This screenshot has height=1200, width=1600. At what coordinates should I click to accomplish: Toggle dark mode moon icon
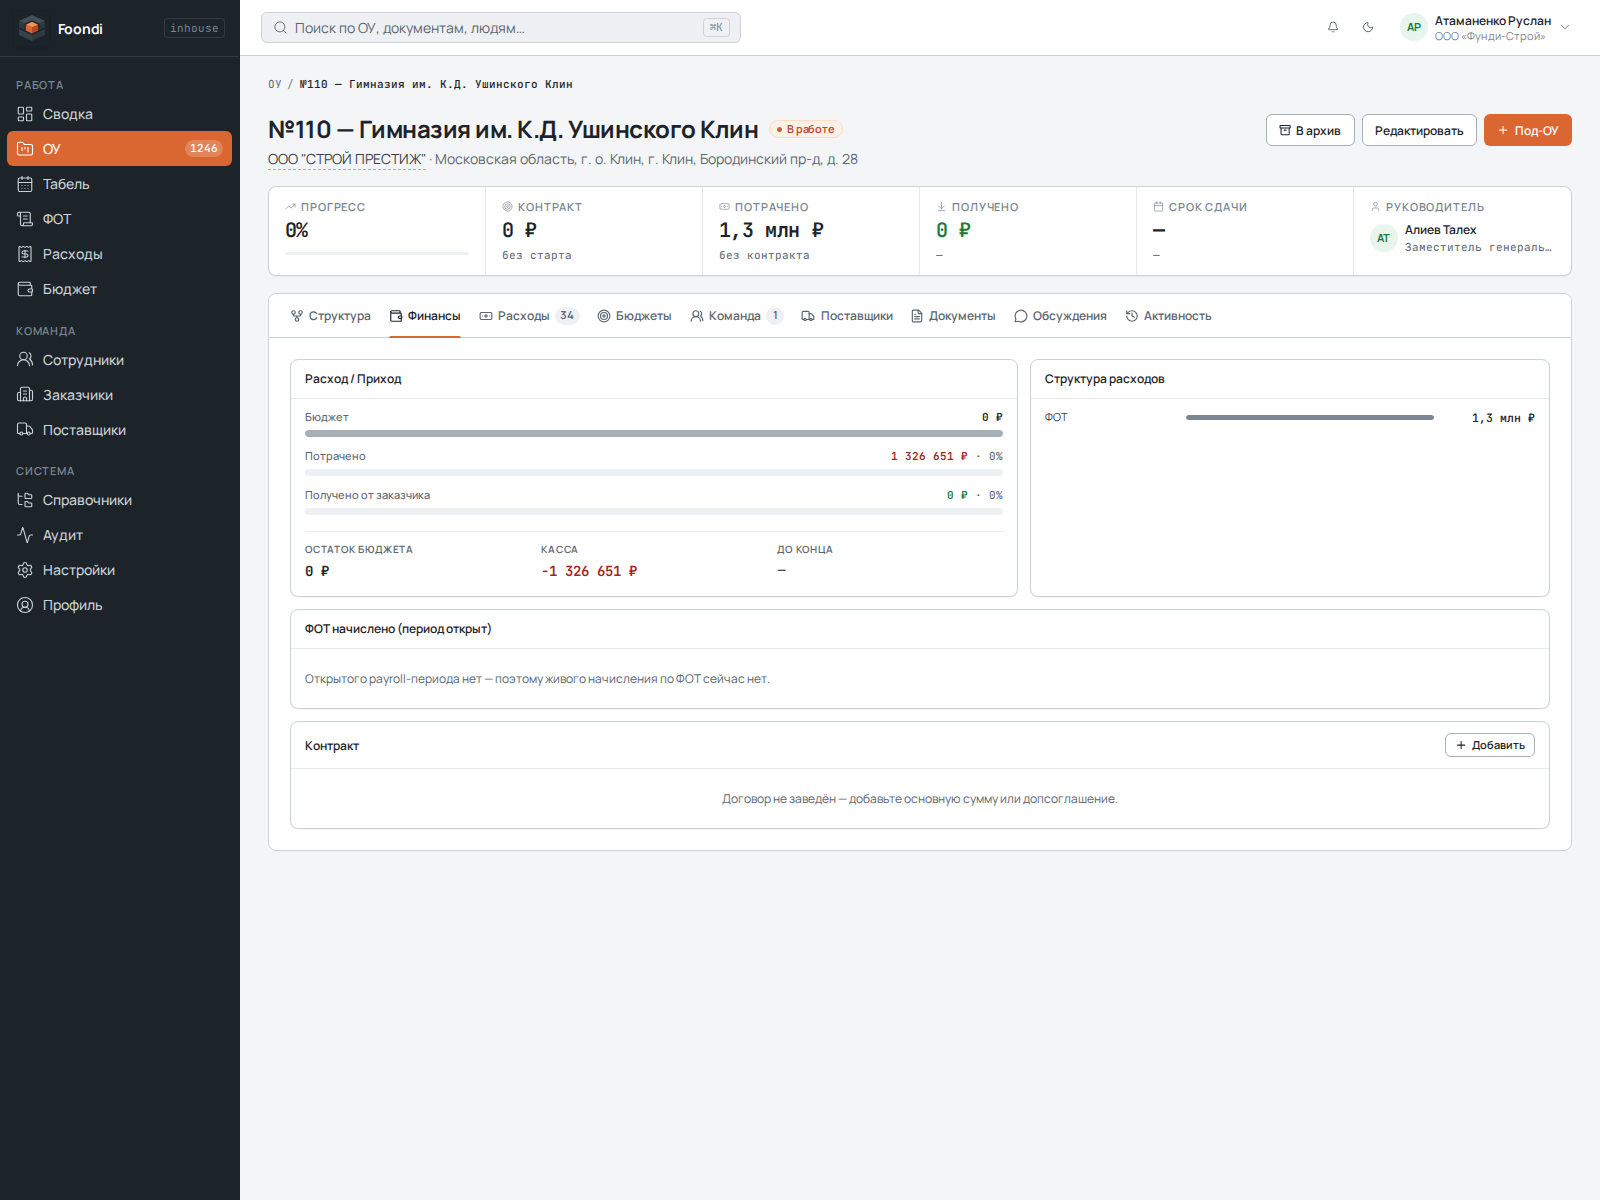click(x=1368, y=27)
